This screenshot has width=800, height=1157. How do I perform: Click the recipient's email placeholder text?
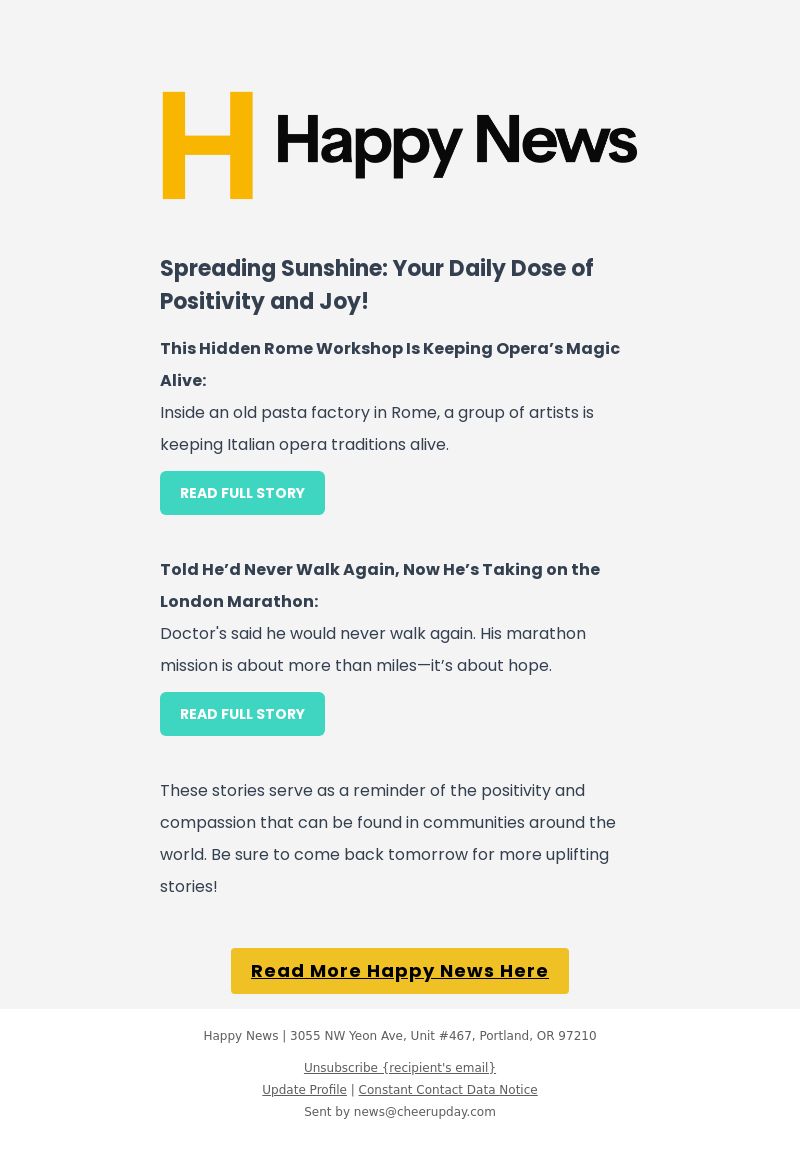coord(438,1068)
